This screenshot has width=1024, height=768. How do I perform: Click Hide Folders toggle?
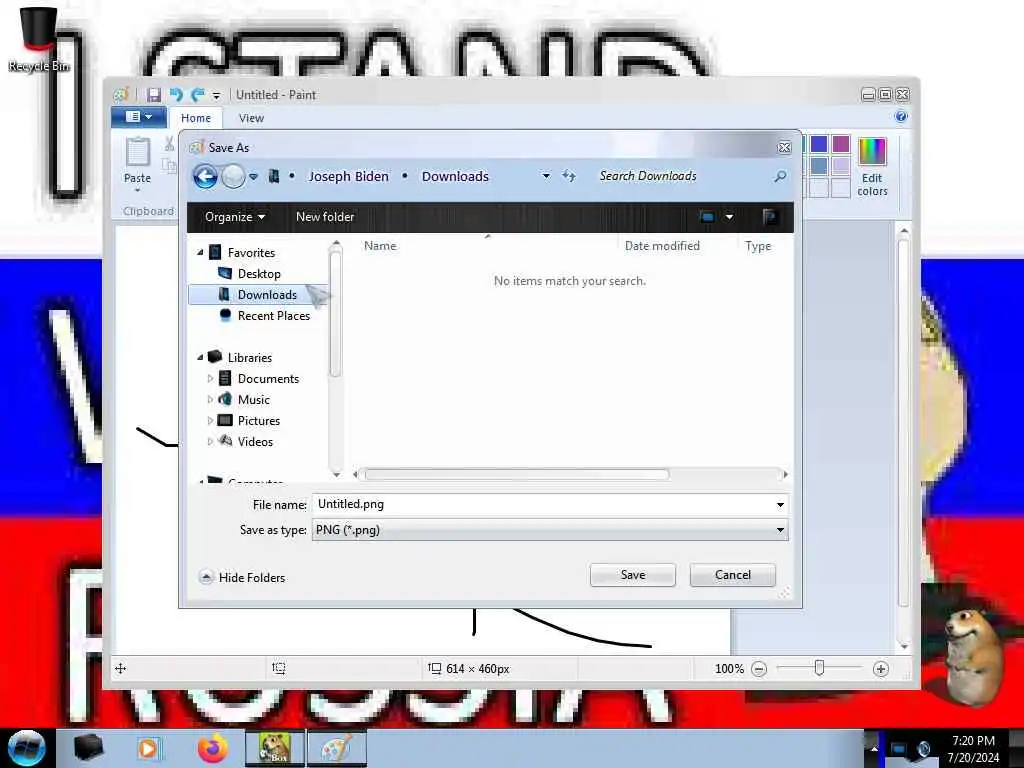(242, 577)
